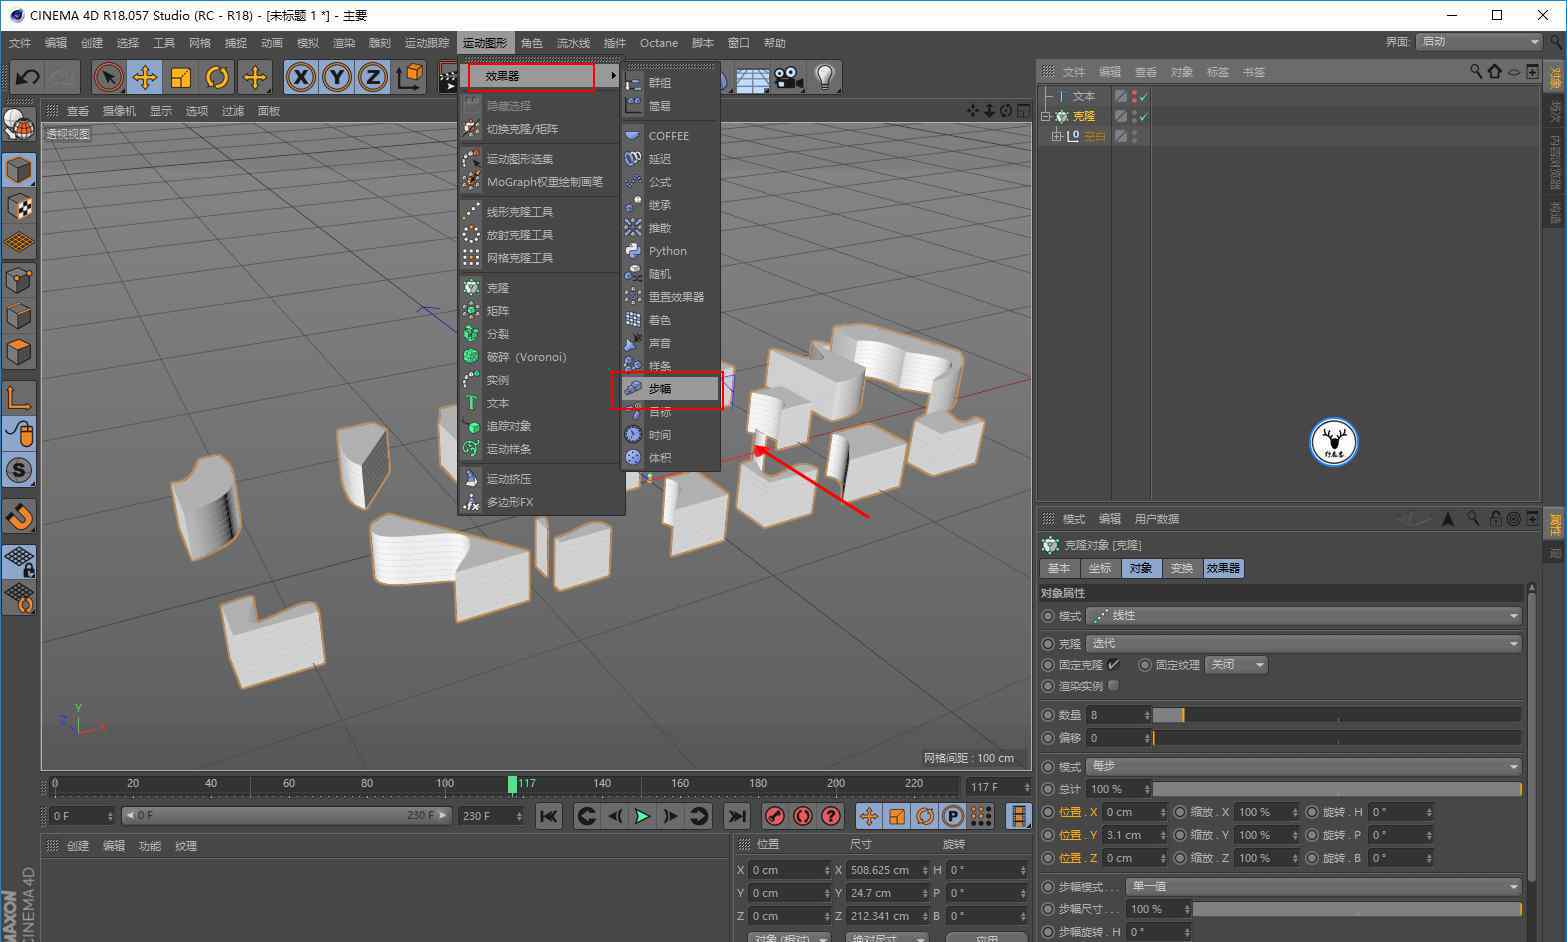Toggle Cloner visibility dots in Object Manager
The height and width of the screenshot is (942, 1567).
point(1134,116)
